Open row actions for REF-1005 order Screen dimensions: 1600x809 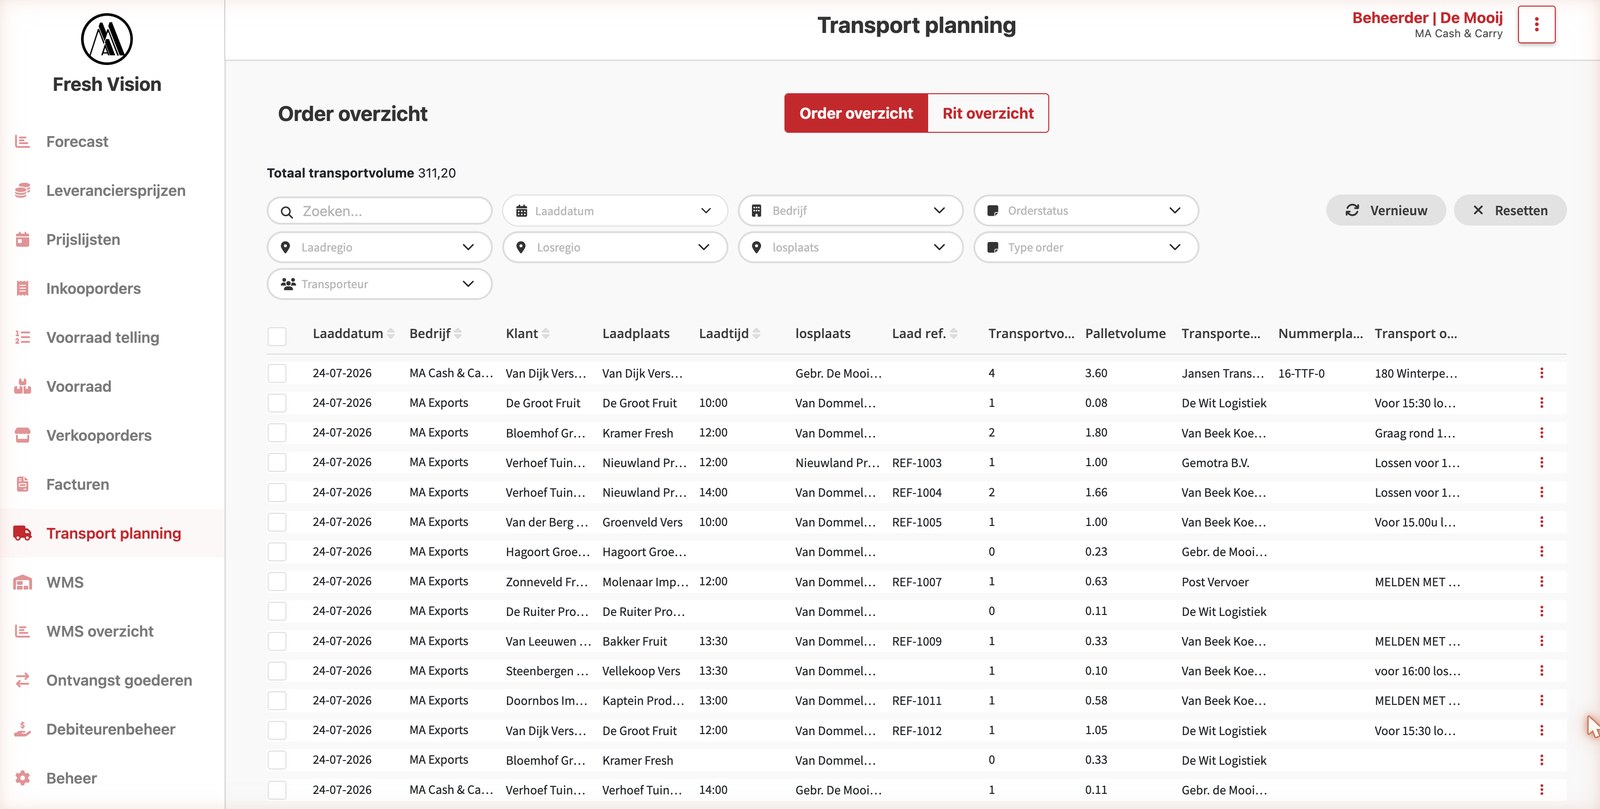tap(1541, 522)
